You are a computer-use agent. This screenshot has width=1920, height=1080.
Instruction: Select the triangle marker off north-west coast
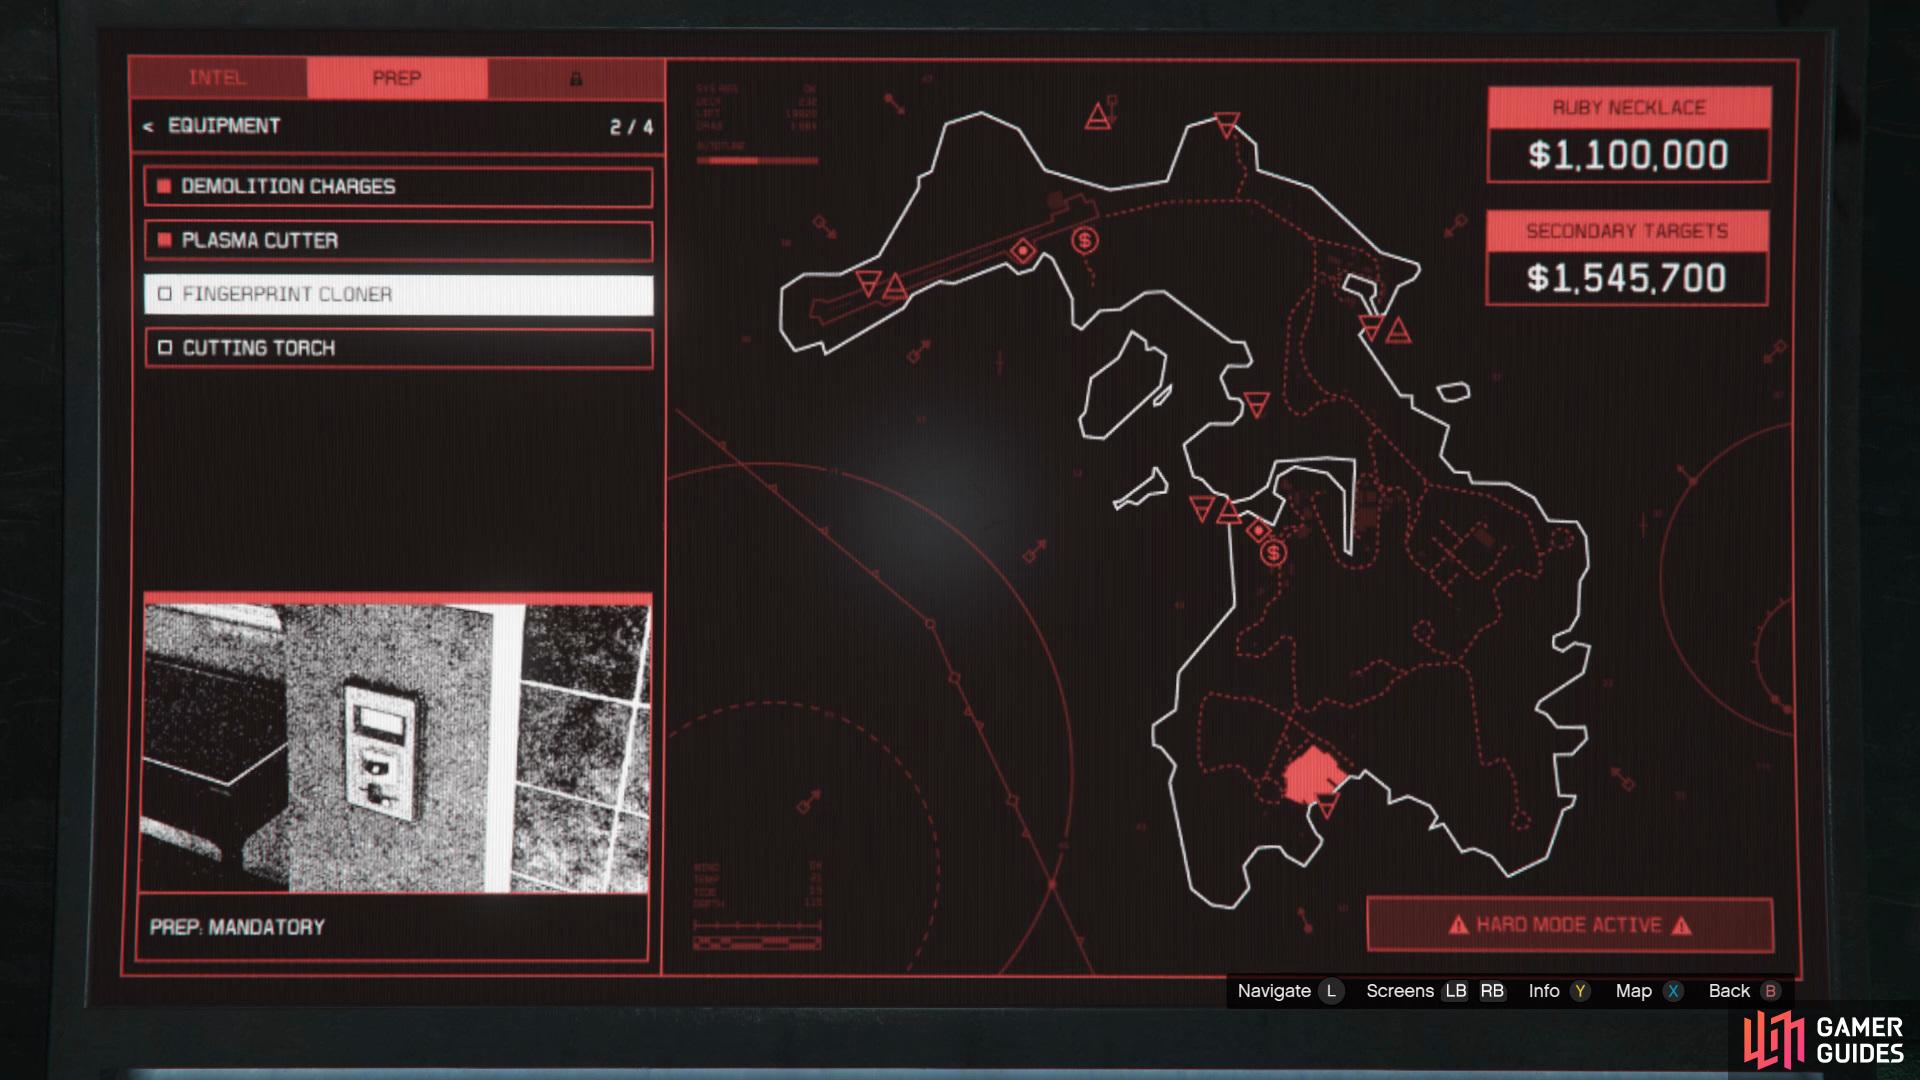[1098, 118]
